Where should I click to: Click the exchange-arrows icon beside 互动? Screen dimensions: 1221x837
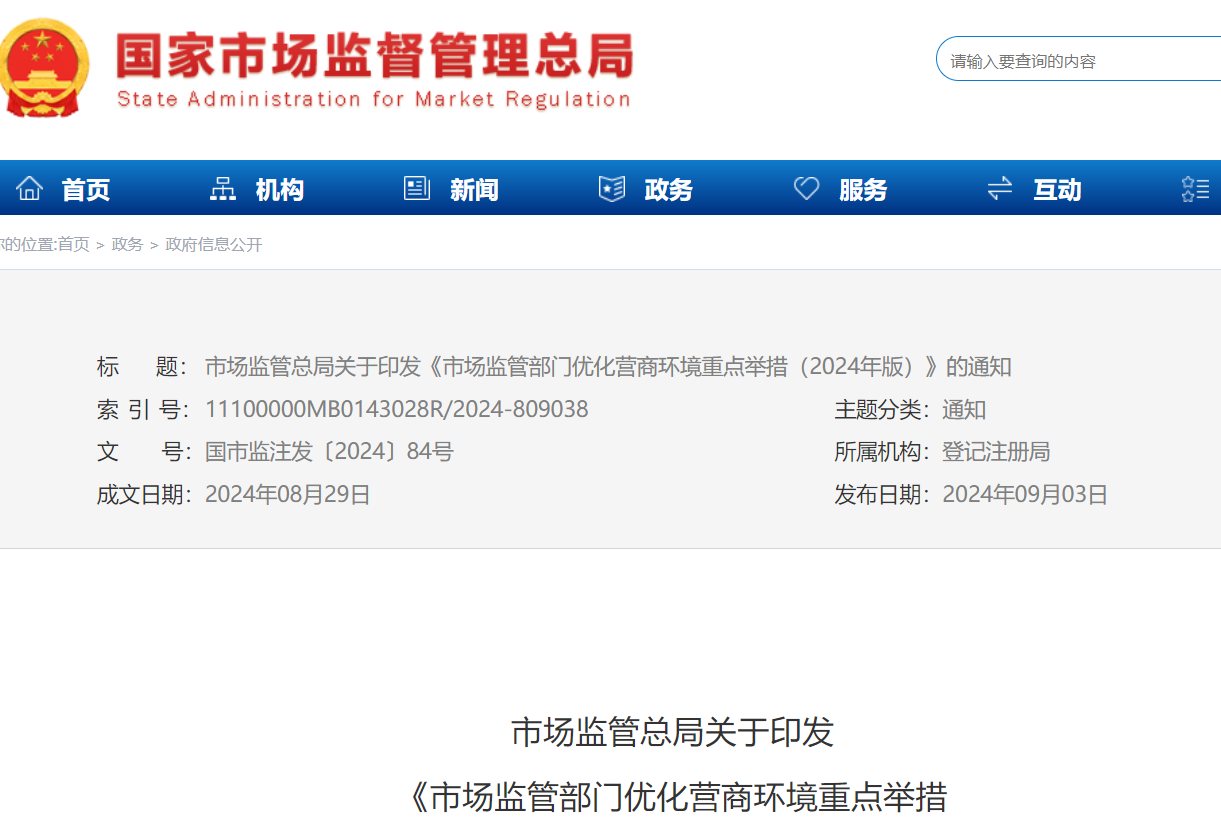(x=999, y=187)
